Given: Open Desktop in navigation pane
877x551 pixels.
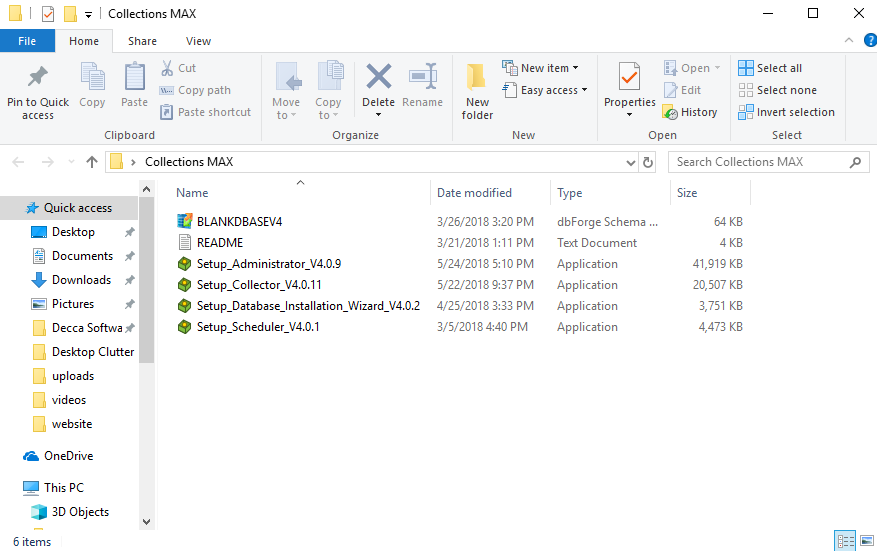Looking at the screenshot, I should pos(73,232).
